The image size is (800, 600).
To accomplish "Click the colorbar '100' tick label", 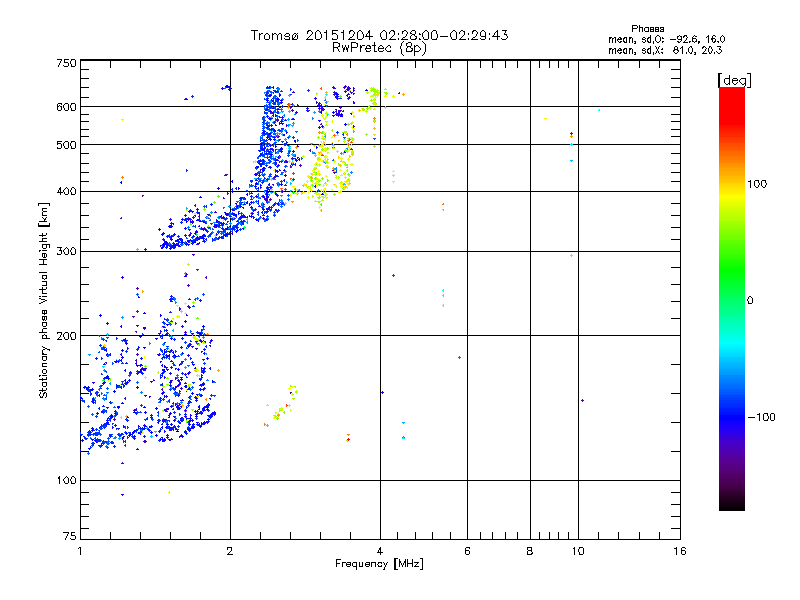I will pos(757,184).
